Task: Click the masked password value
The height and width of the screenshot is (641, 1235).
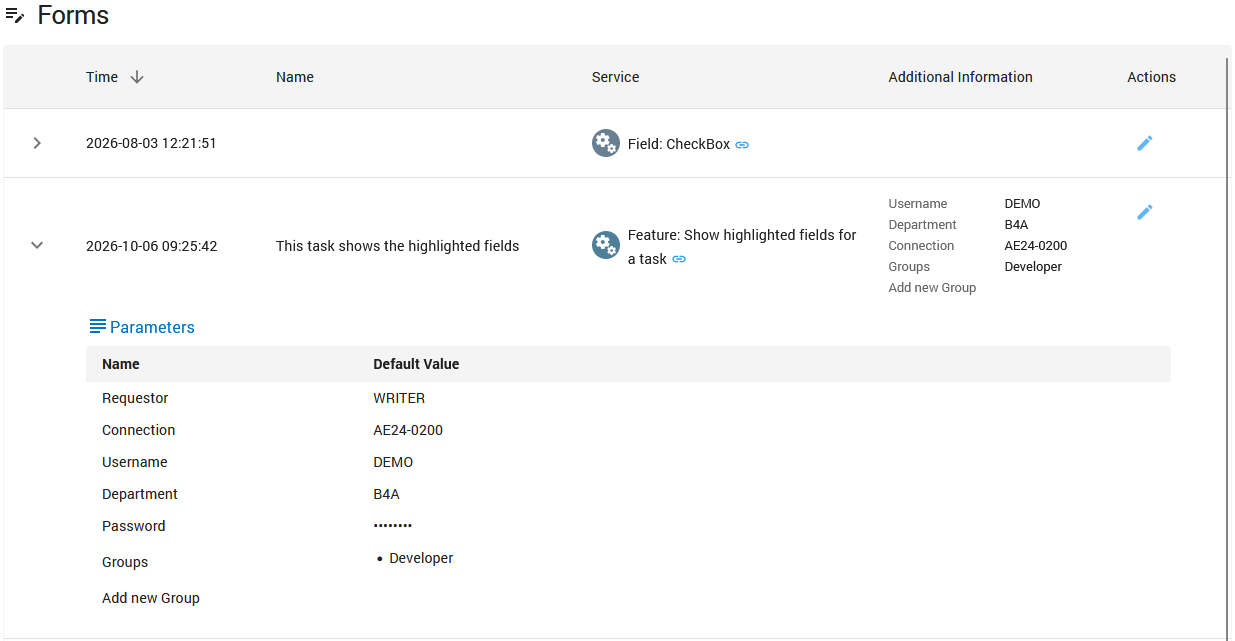Action: pos(393,526)
